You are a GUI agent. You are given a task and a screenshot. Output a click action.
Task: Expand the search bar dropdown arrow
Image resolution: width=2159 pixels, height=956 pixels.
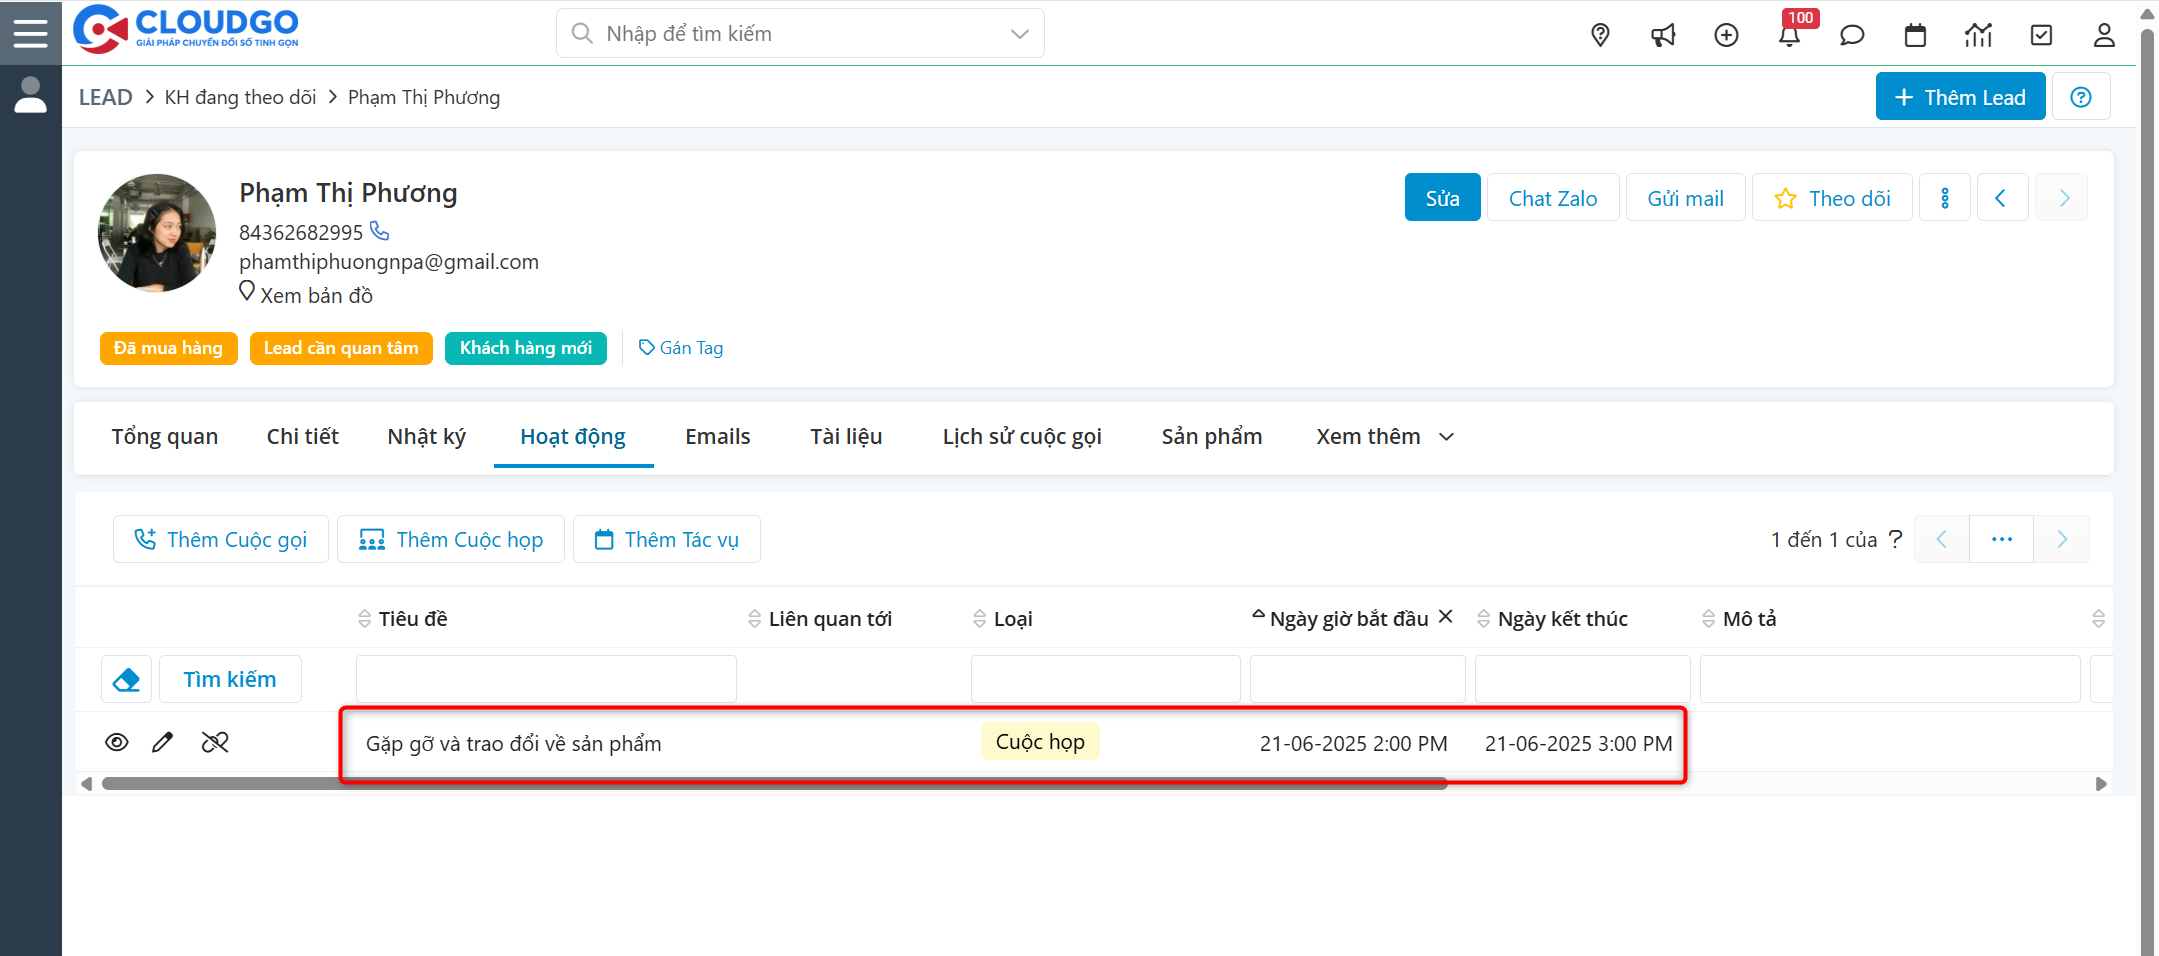pyautogui.click(x=1019, y=34)
